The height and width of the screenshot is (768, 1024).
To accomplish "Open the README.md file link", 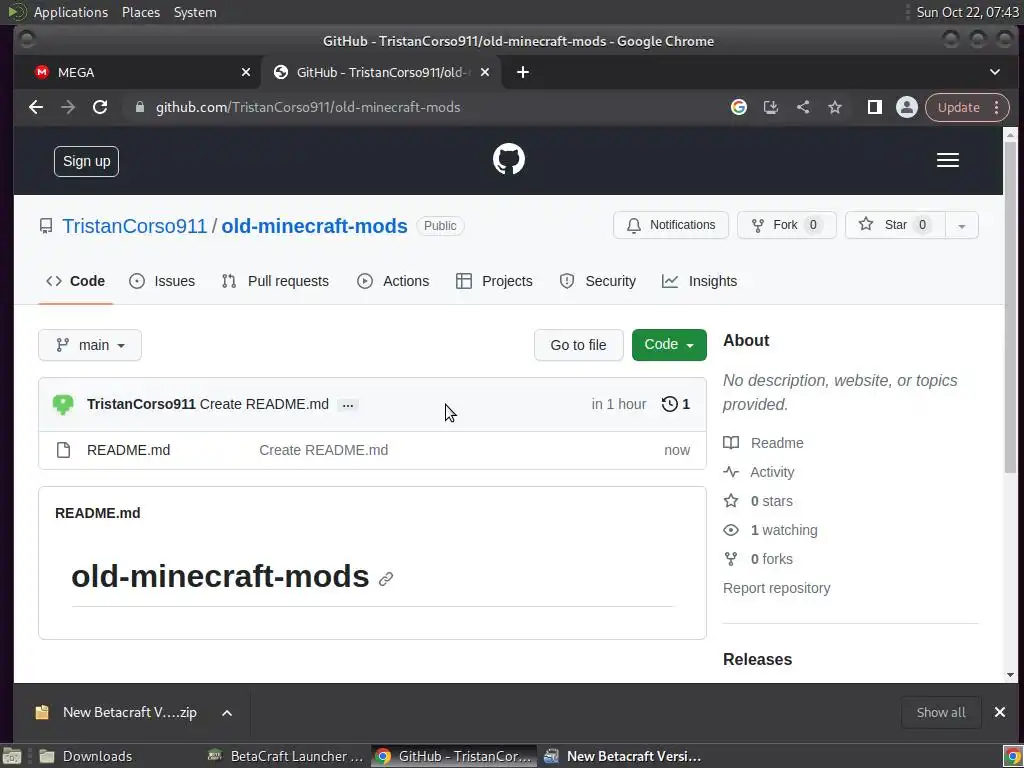I will [129, 450].
